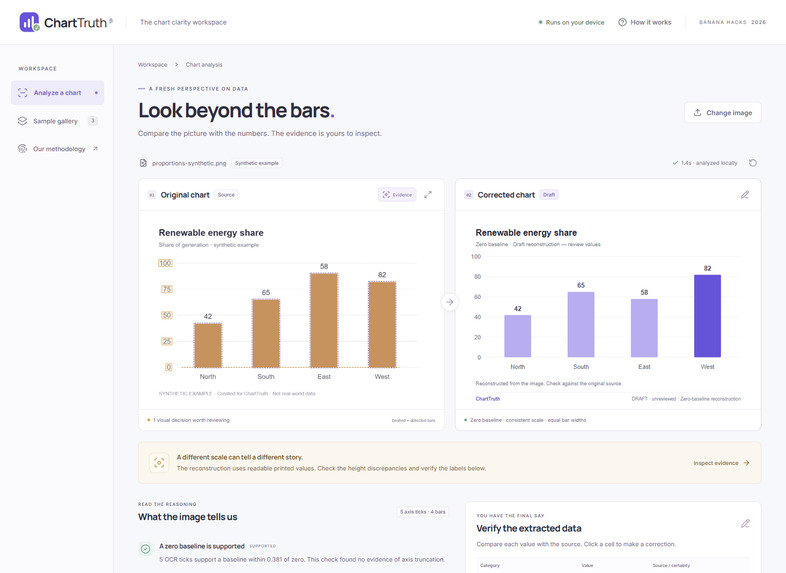Open Our methodology external link
Screen dimensions: 786x573
(x=58, y=149)
